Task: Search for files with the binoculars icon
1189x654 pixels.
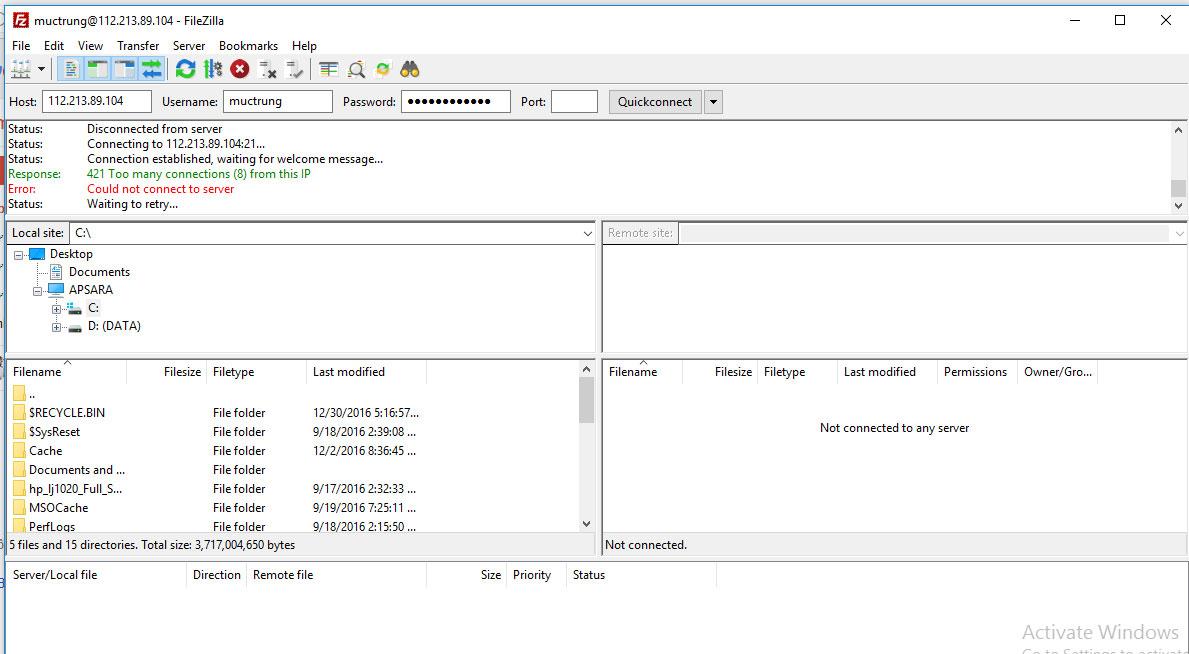Action: pos(410,70)
